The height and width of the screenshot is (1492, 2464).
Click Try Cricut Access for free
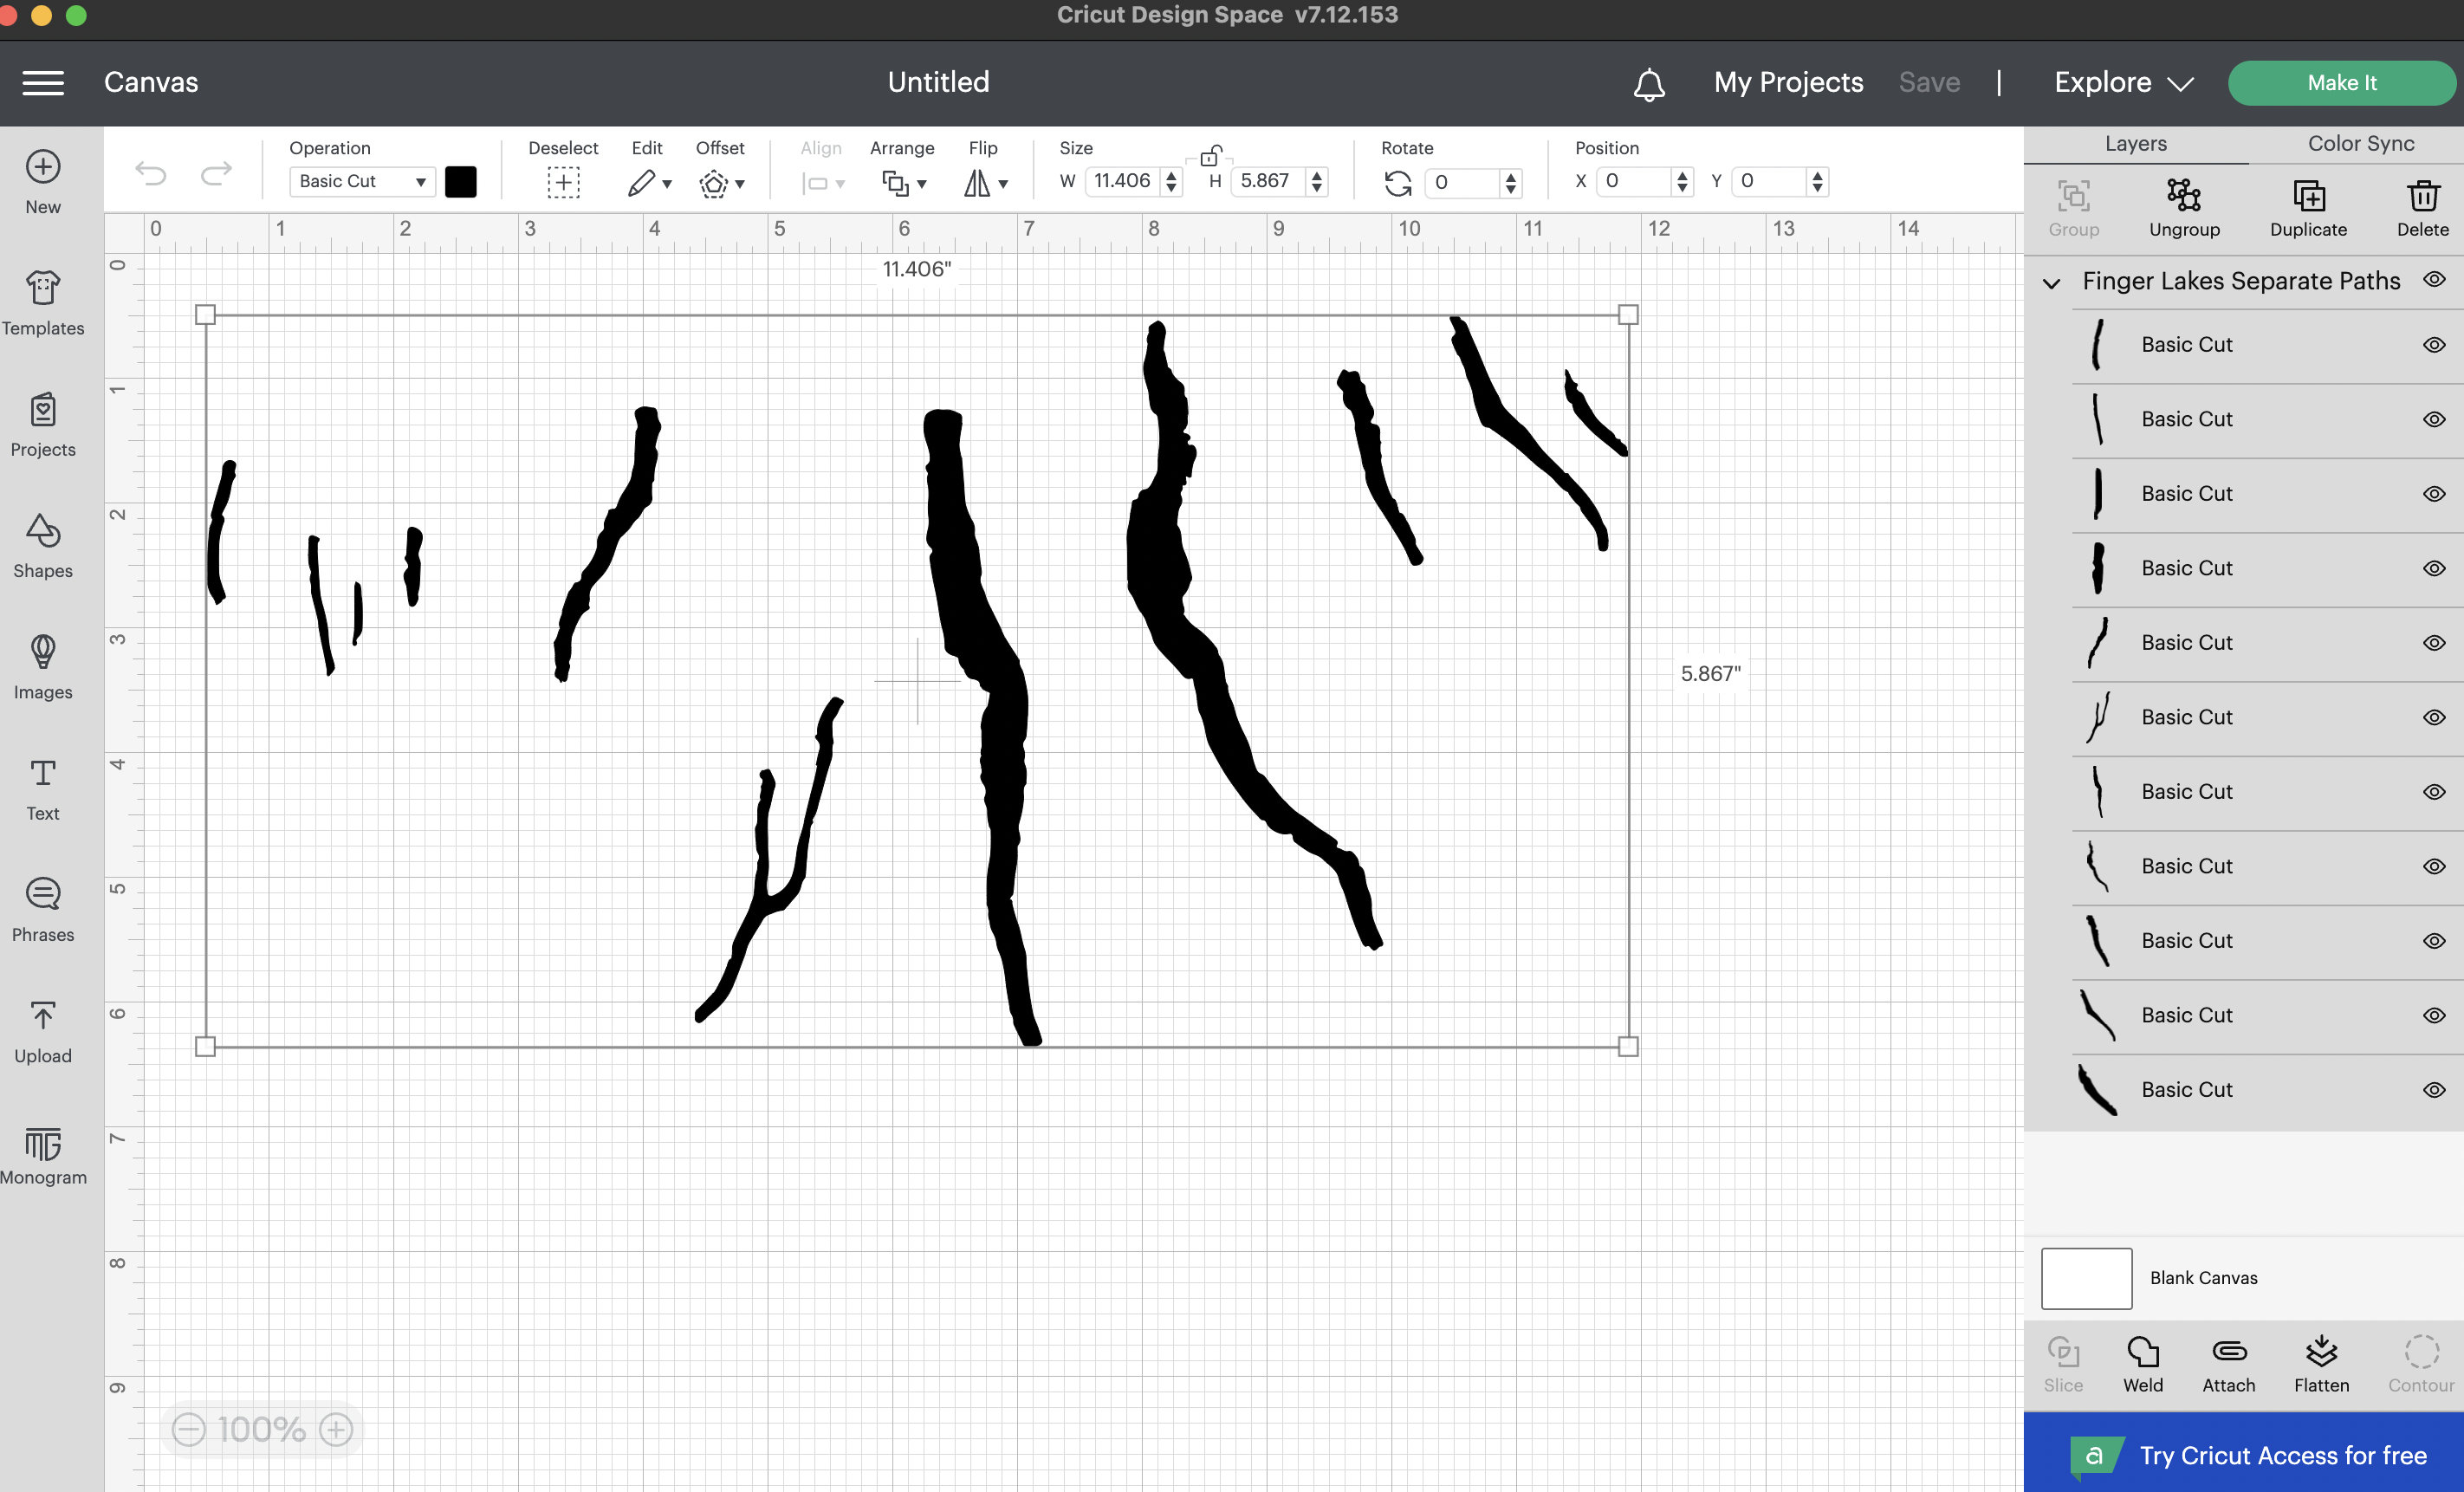[x=2244, y=1455]
